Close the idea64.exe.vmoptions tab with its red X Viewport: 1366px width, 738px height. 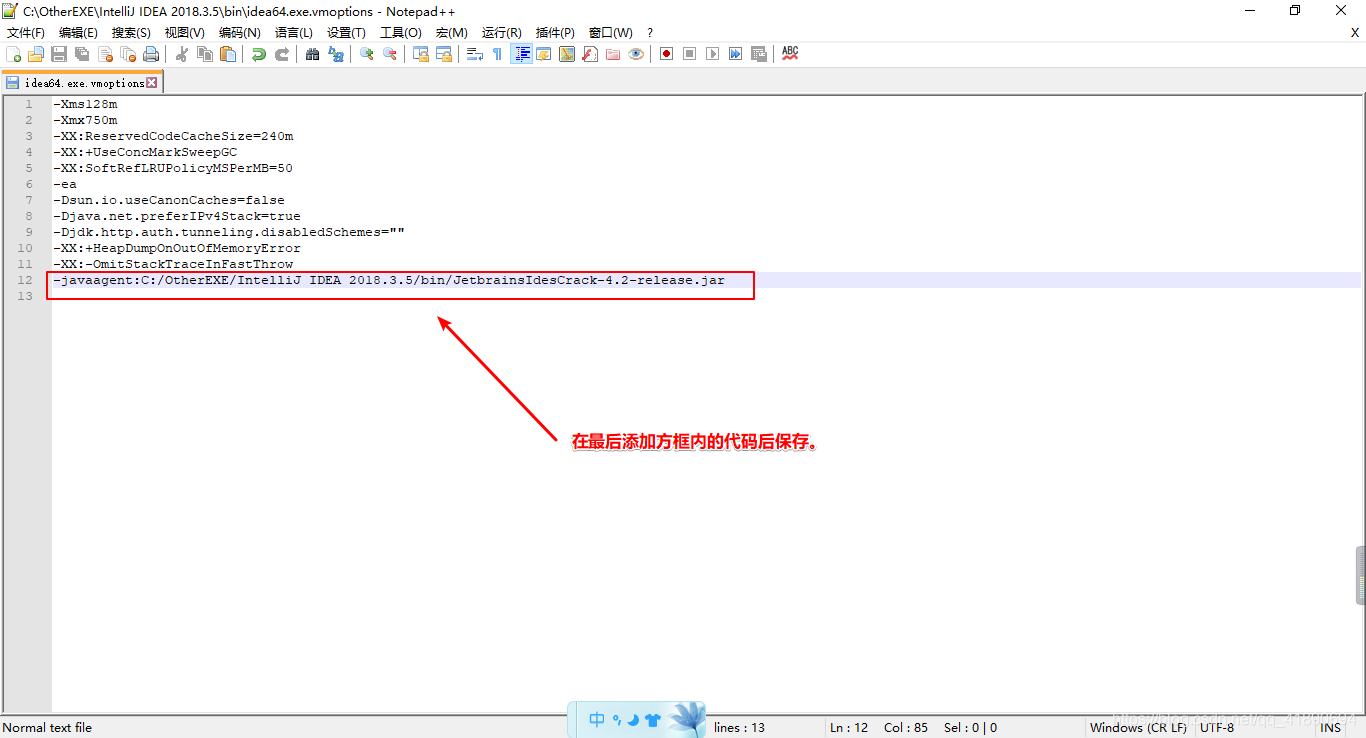tap(152, 83)
